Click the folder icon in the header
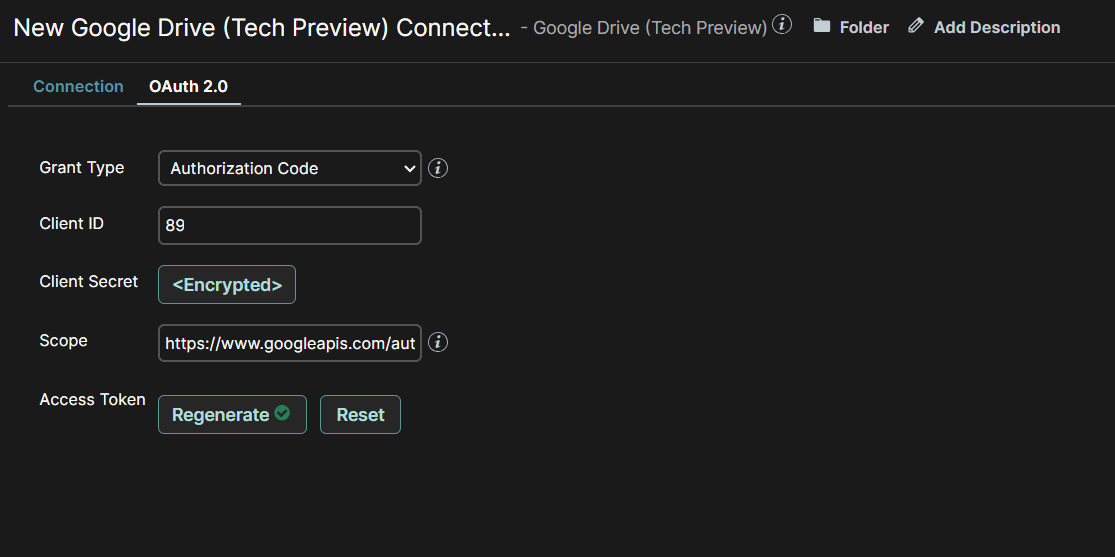Screen dimensions: 1115x557 click(x=822, y=26)
